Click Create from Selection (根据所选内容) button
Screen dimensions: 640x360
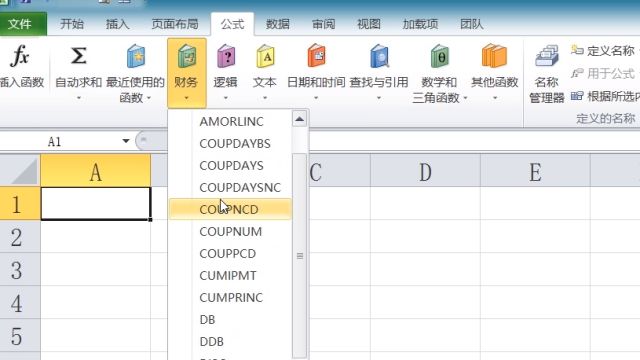[605, 96]
